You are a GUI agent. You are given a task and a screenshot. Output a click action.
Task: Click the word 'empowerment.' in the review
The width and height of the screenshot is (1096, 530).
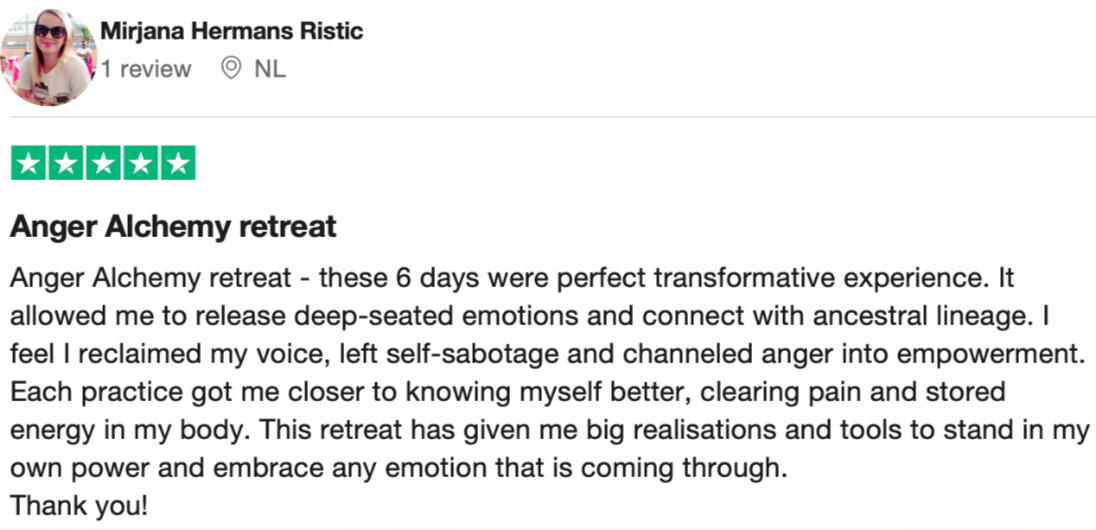[x=990, y=354]
